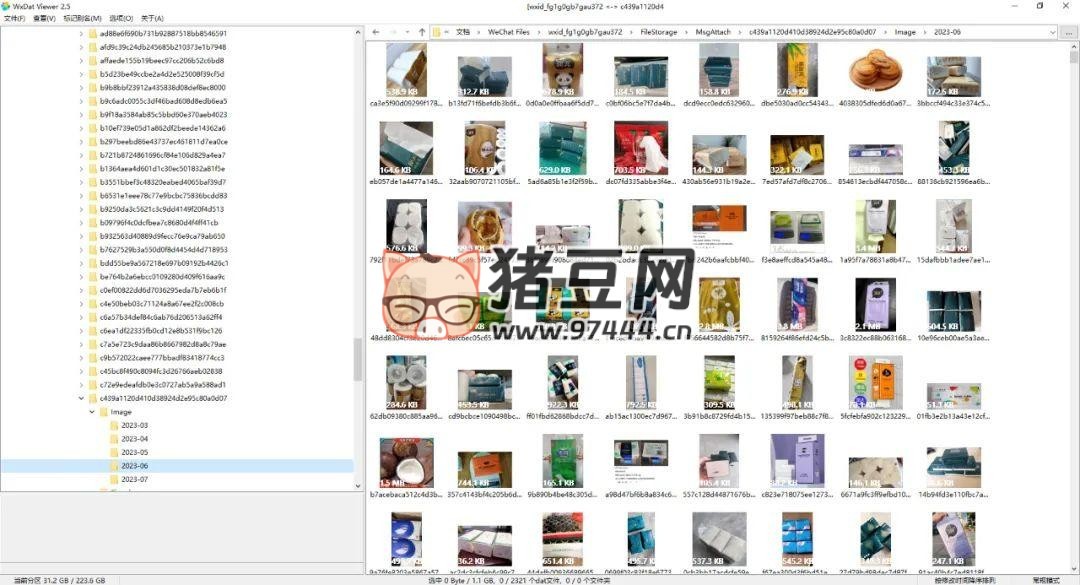Image resolution: width=1080 pixels, height=585 pixels.
Task: Click the forward navigation arrow
Action: [x=392, y=32]
